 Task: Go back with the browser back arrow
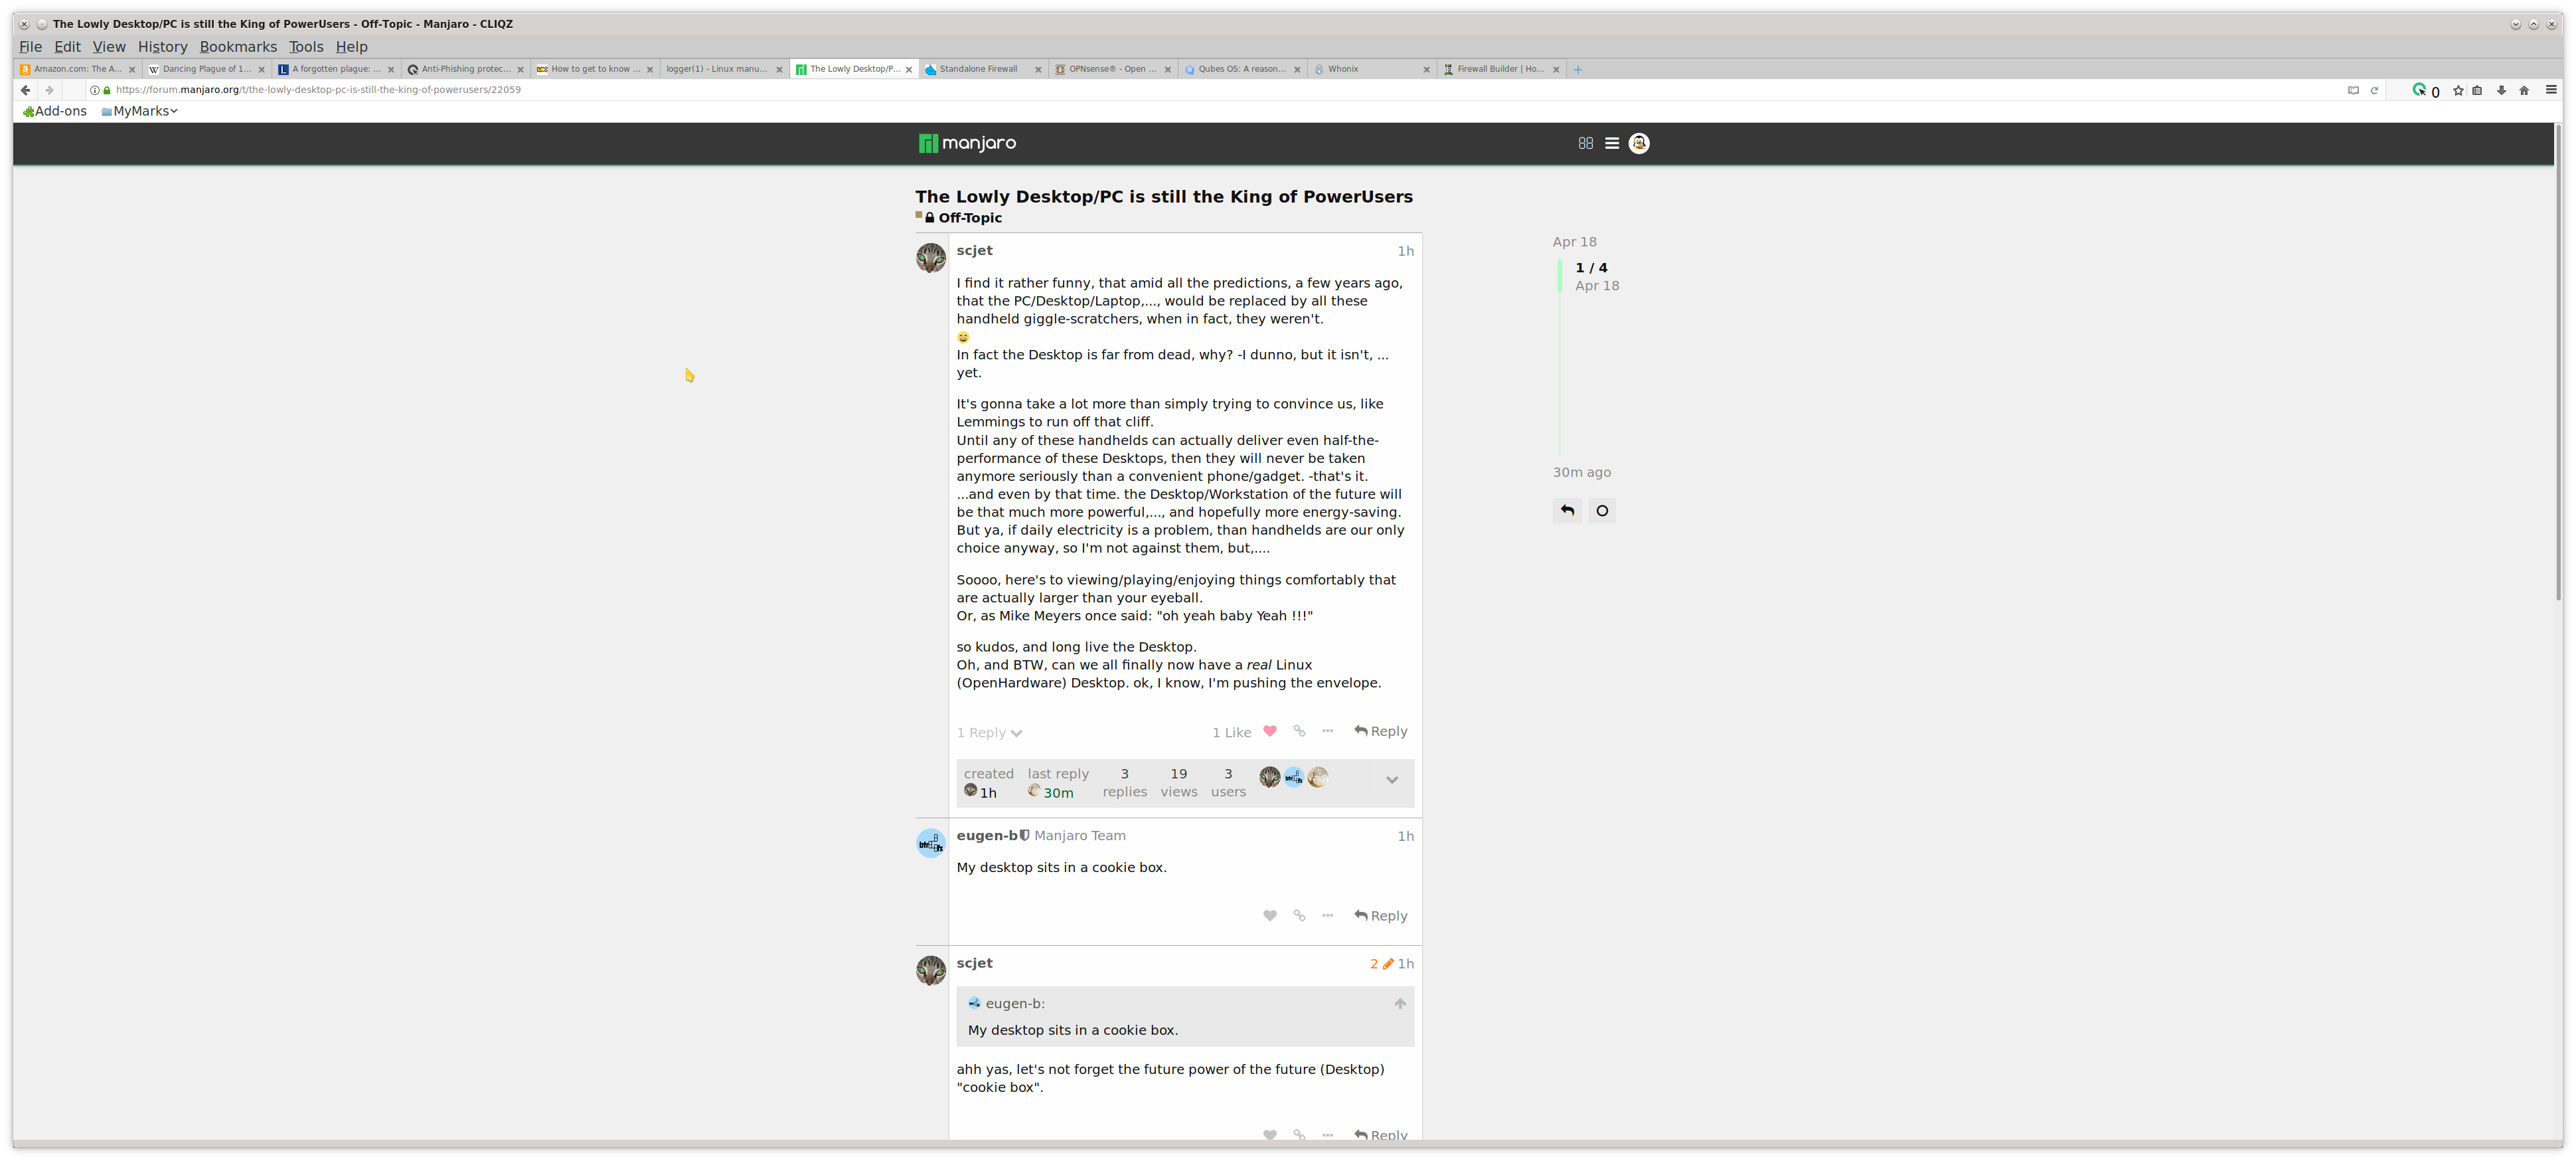[25, 90]
